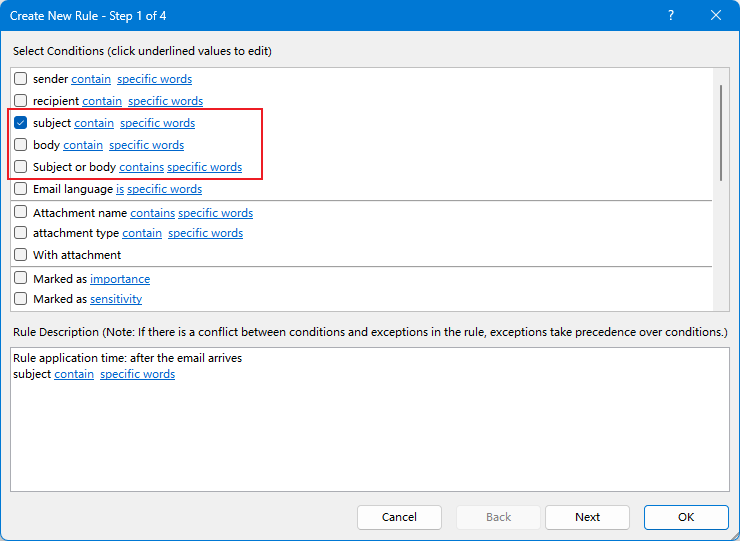This screenshot has height=541, width=740.
Task: Tick the Subject or body checkbox
Action: coord(20,167)
